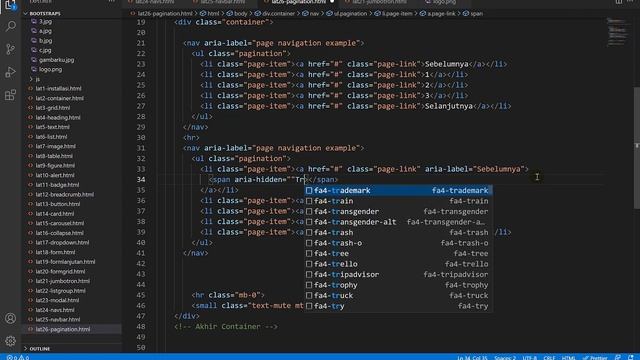The height and width of the screenshot is (360, 640).
Task: Choose fa4-transgender suggestion
Action: click(x=398, y=211)
